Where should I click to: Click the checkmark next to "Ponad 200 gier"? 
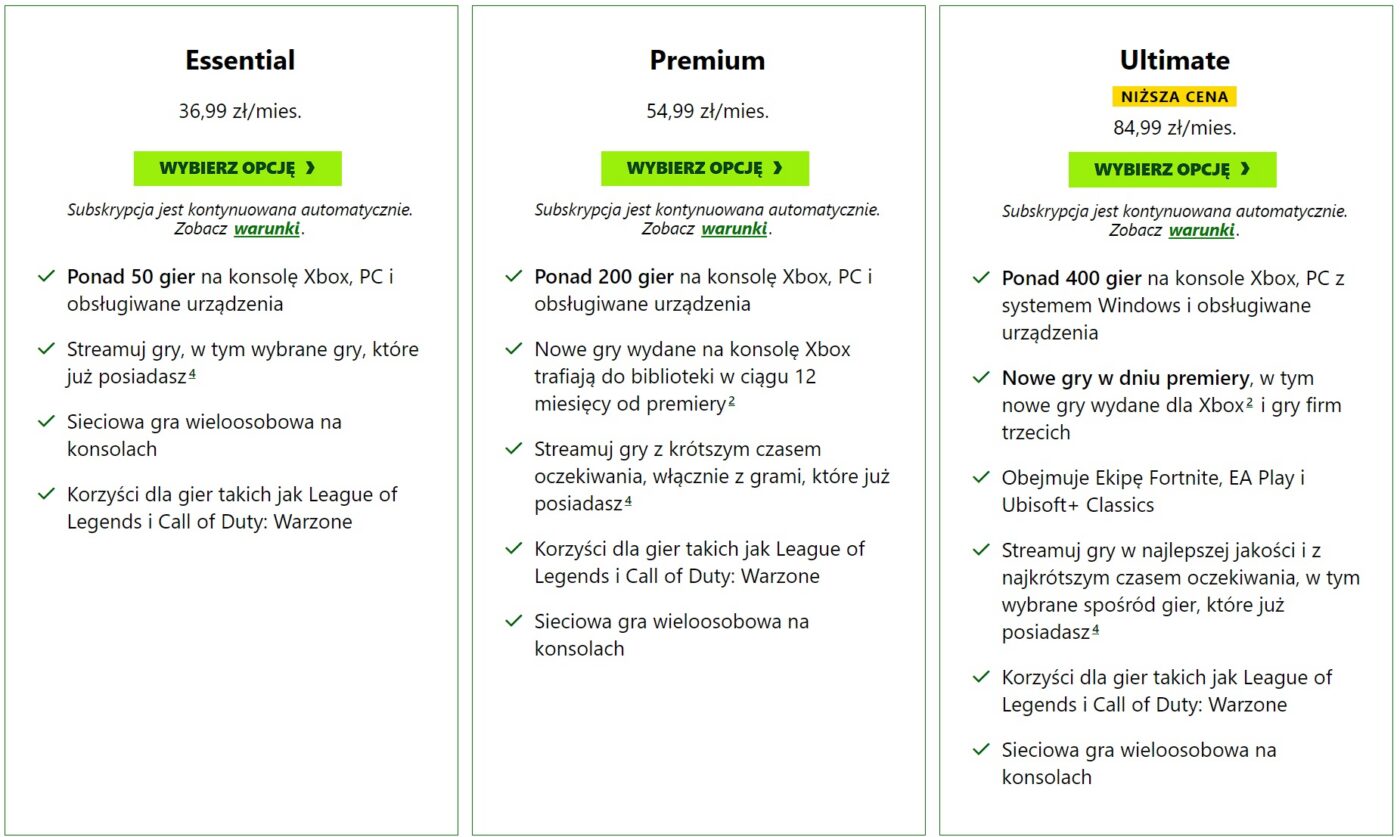(513, 277)
